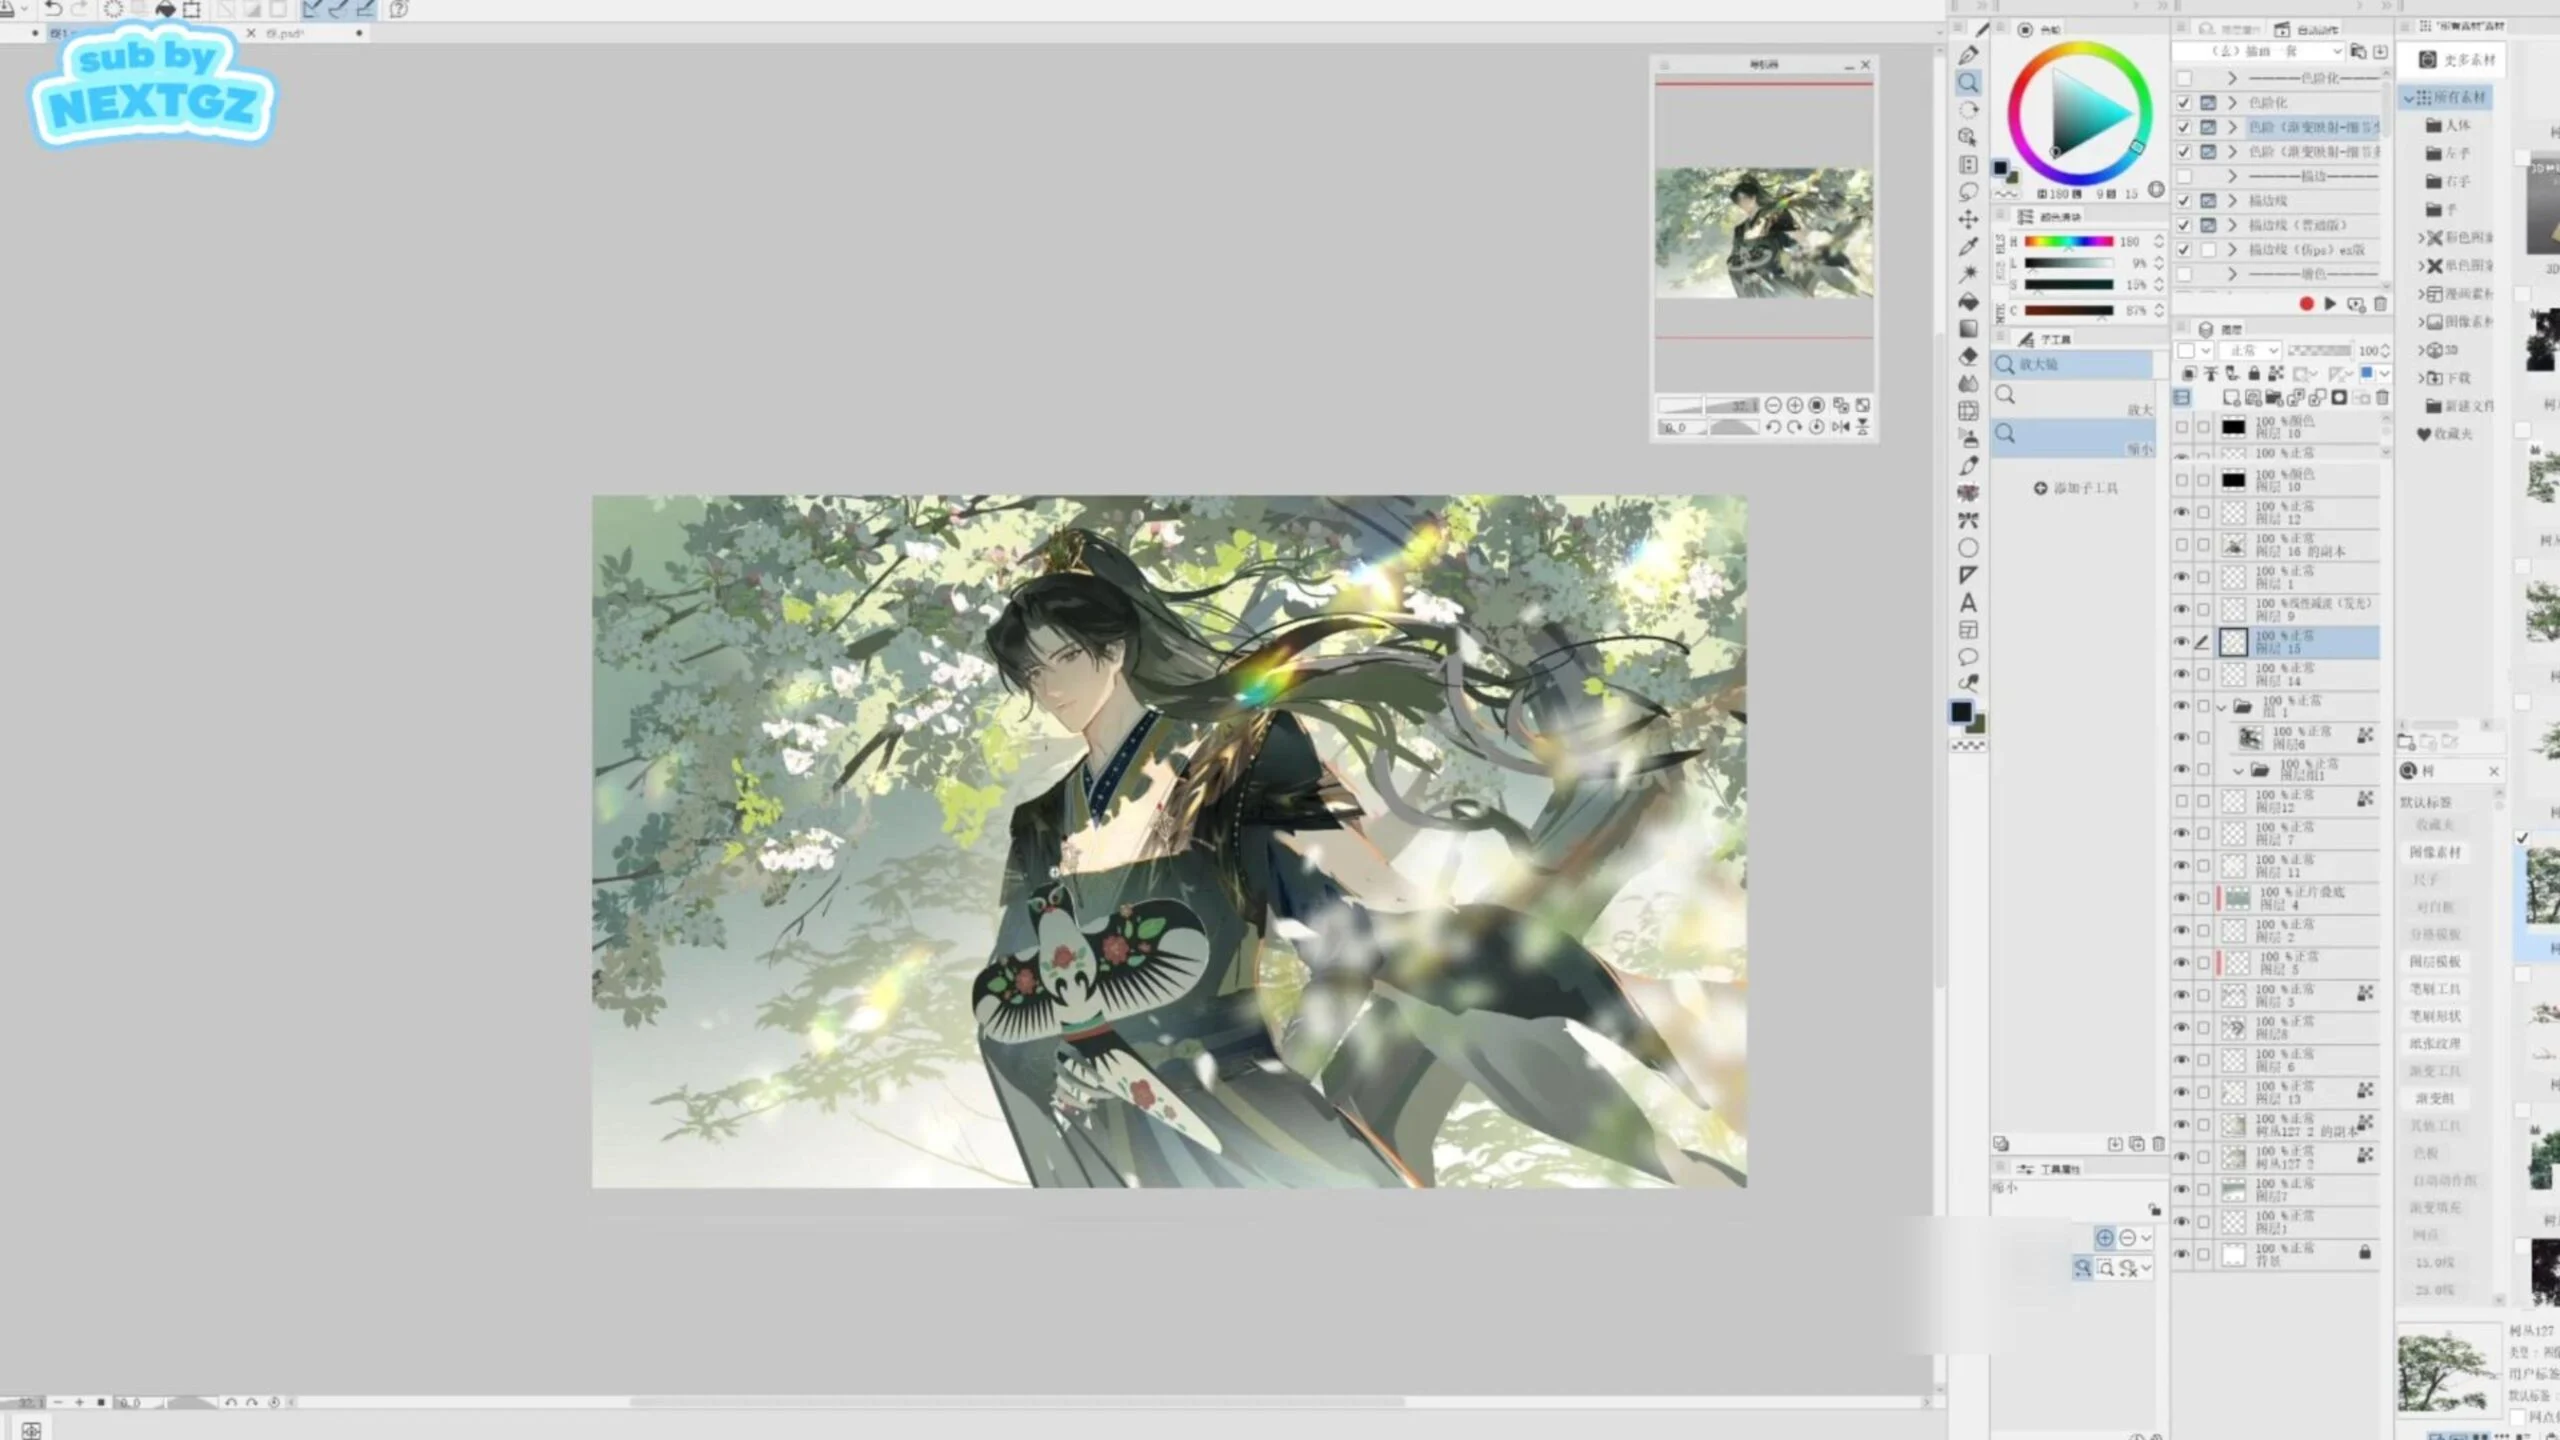Hide layer 图层 12 eye icon
Image resolution: width=2560 pixels, height=1440 pixels.
click(x=2182, y=513)
